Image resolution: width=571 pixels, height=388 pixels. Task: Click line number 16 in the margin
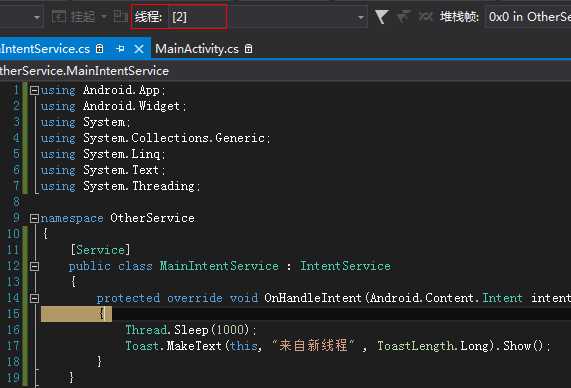click(x=13, y=330)
